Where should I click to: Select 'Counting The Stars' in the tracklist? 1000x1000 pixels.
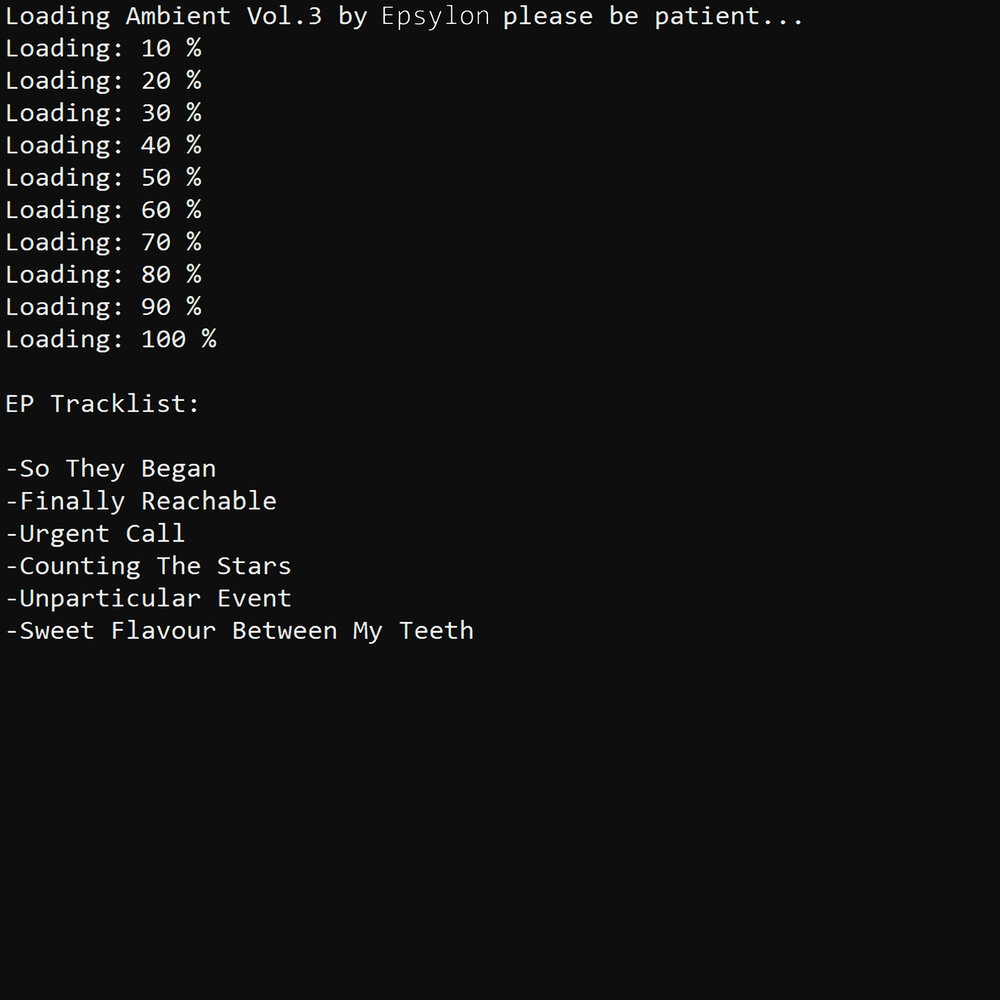(149, 566)
